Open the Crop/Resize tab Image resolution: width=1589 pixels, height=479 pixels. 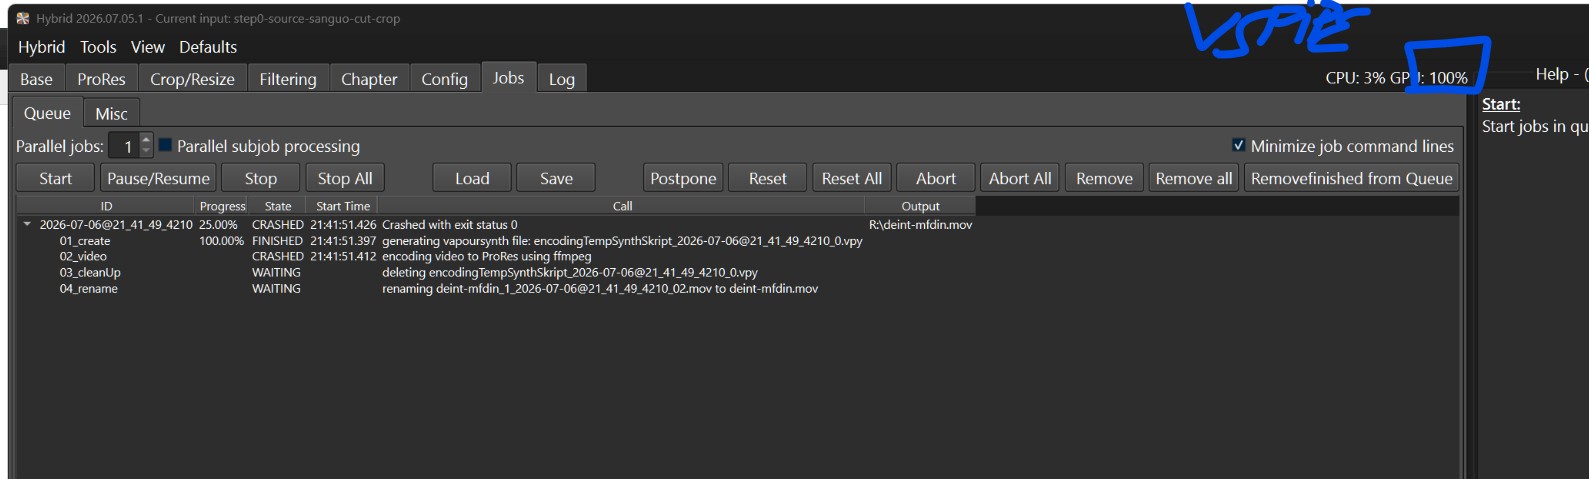(x=192, y=79)
